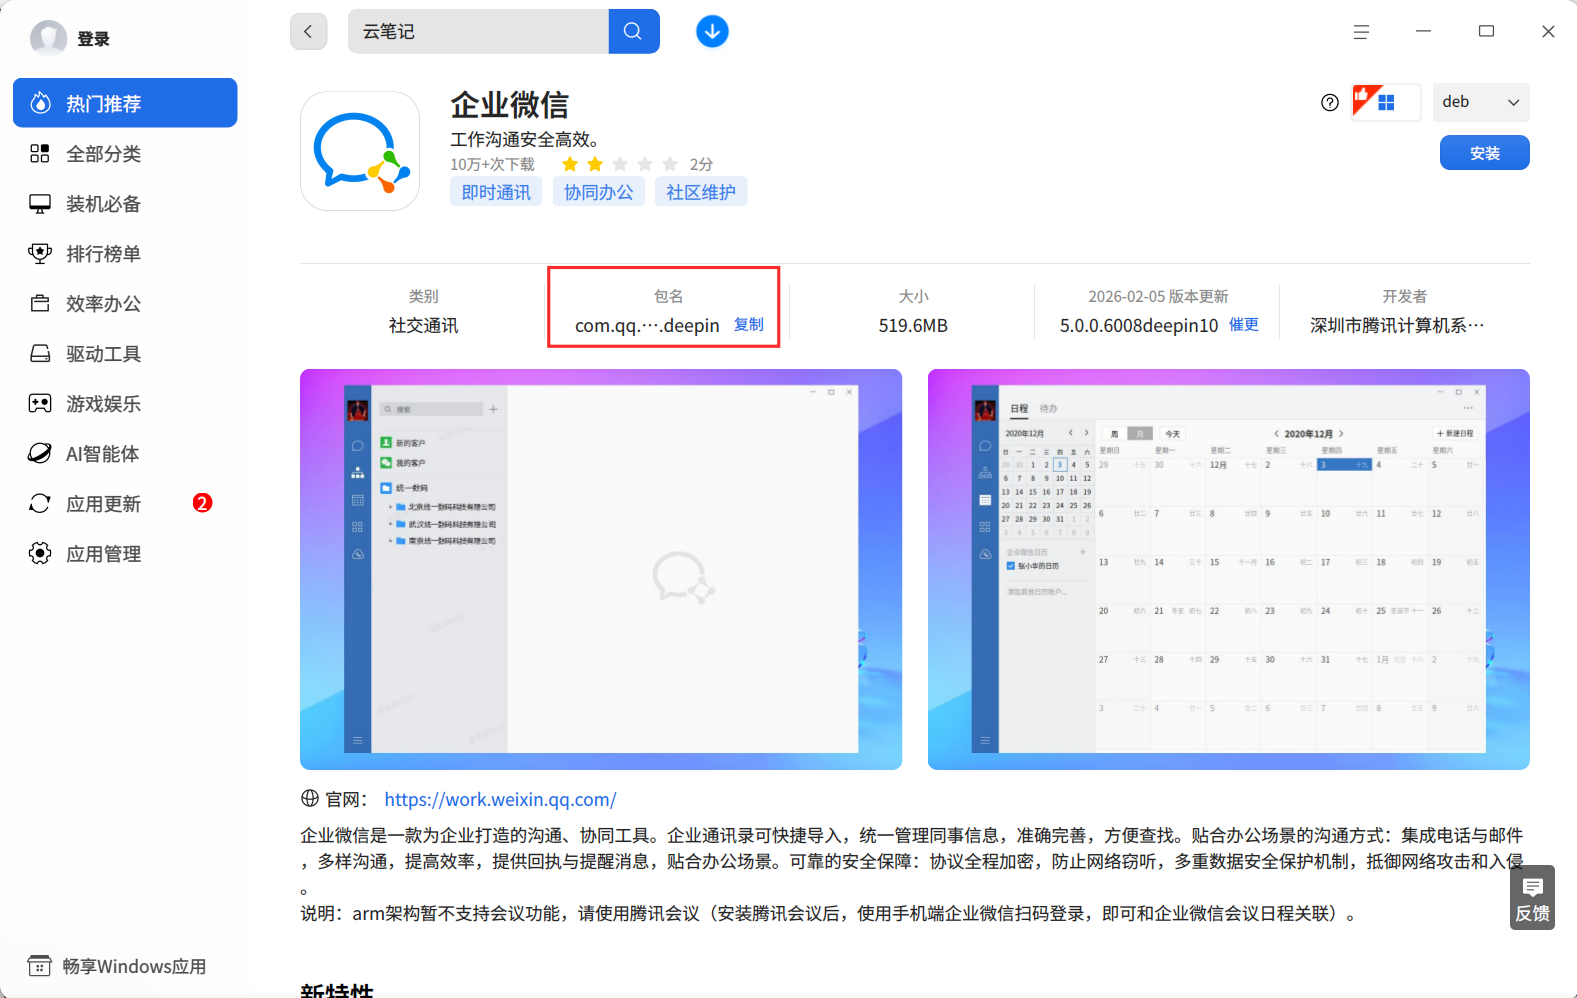Click the 企业微信 app icon

tap(360, 151)
